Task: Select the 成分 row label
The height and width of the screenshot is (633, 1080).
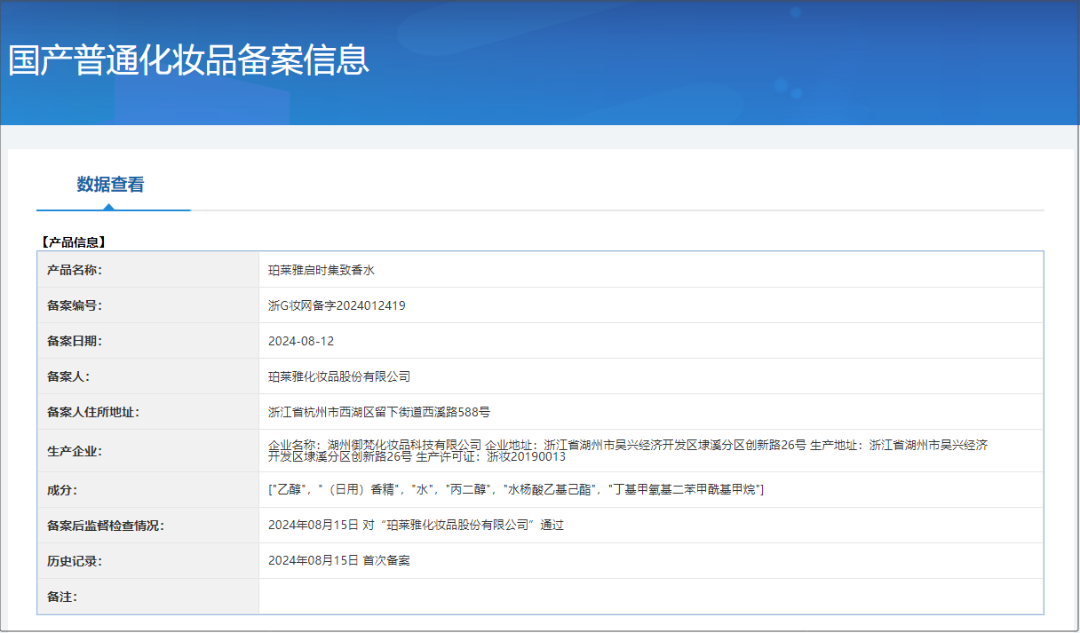Action: (x=62, y=490)
